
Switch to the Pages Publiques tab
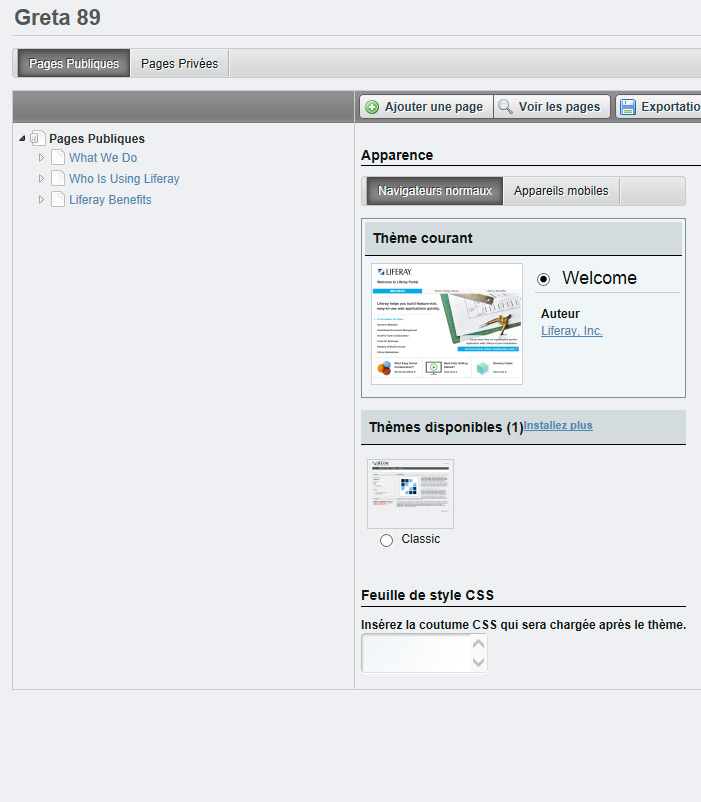[74, 63]
